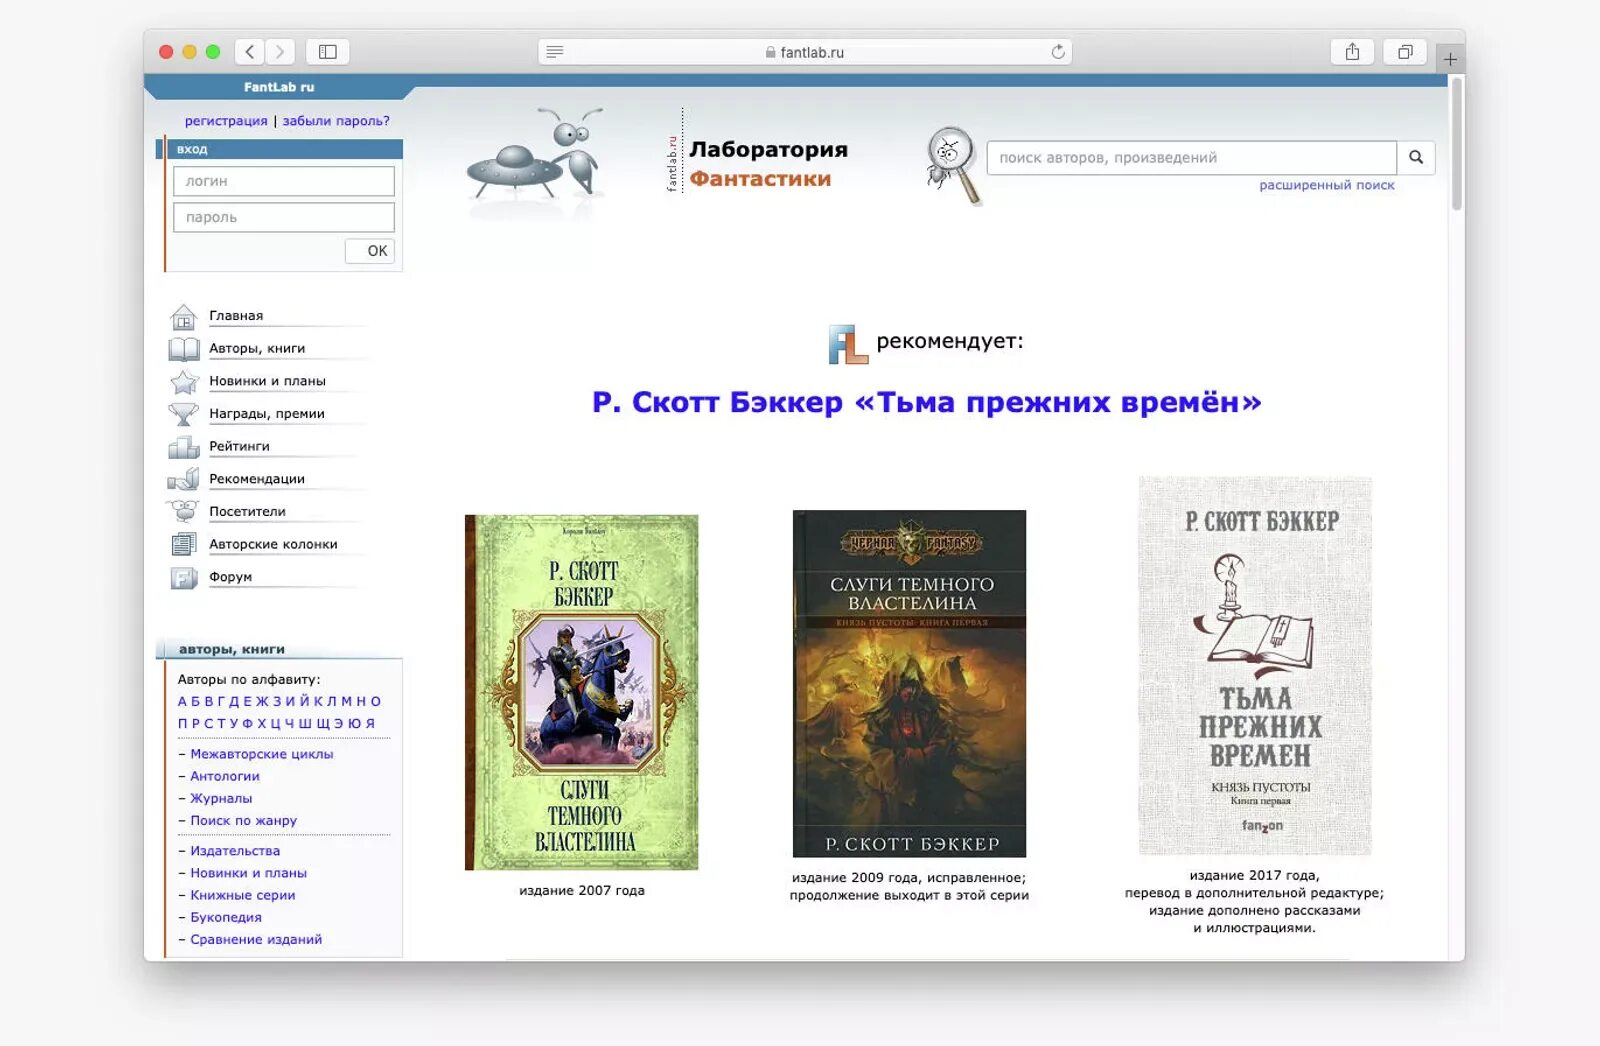Screen dimensions: 1600x1046
Task: Show all tabs overview in Safari
Action: pos(1405,52)
